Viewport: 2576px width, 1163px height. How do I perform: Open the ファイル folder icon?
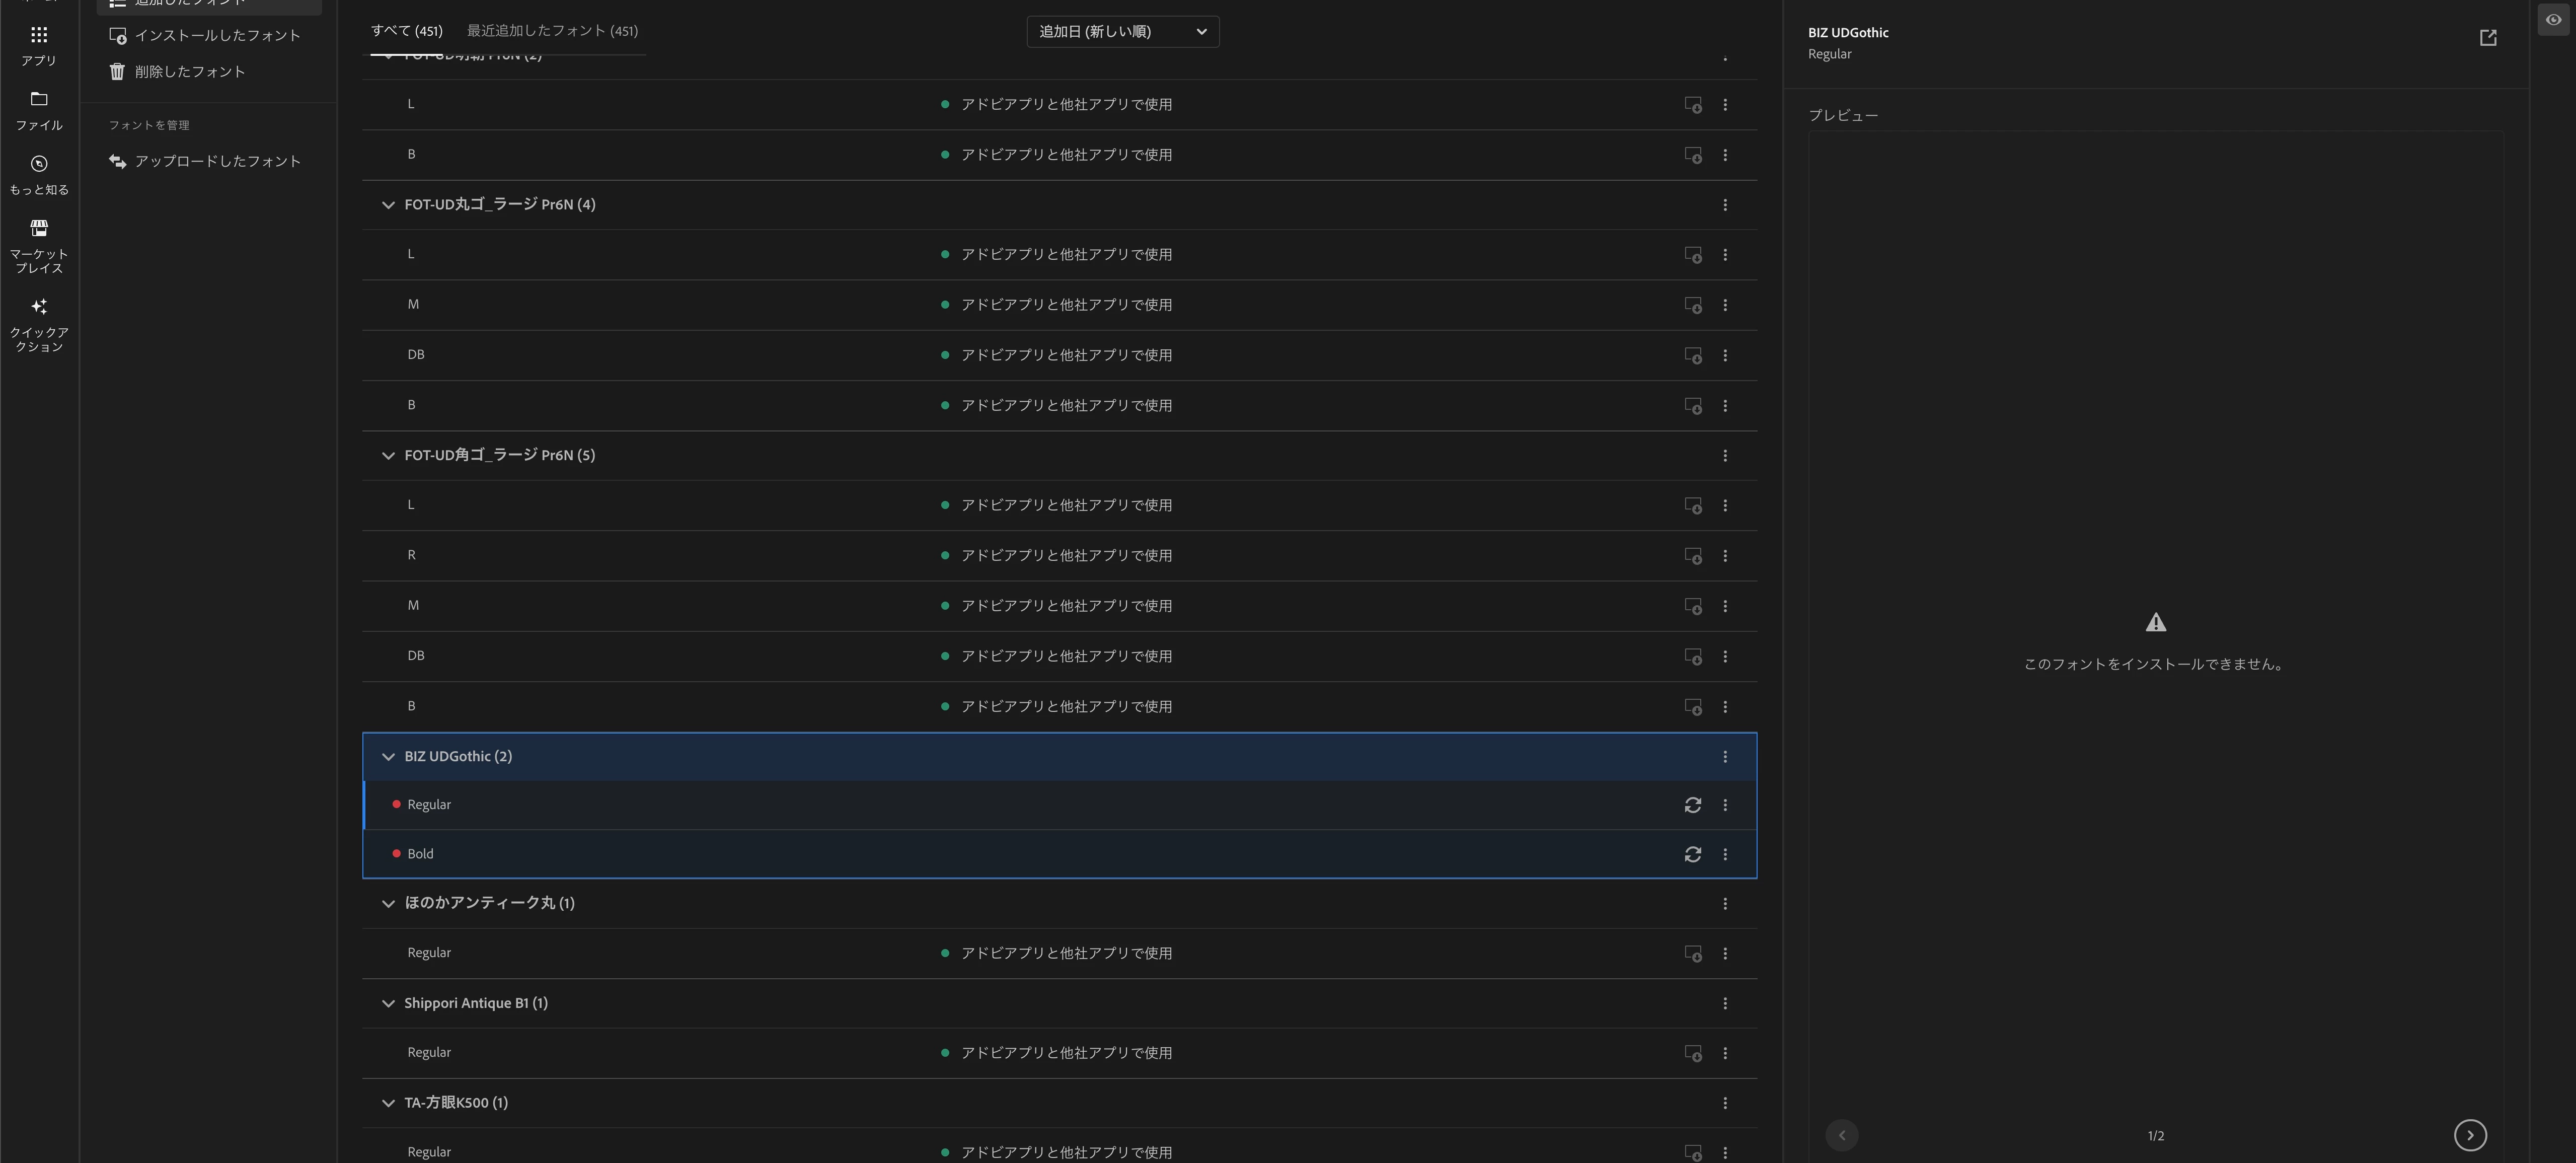coord(39,99)
